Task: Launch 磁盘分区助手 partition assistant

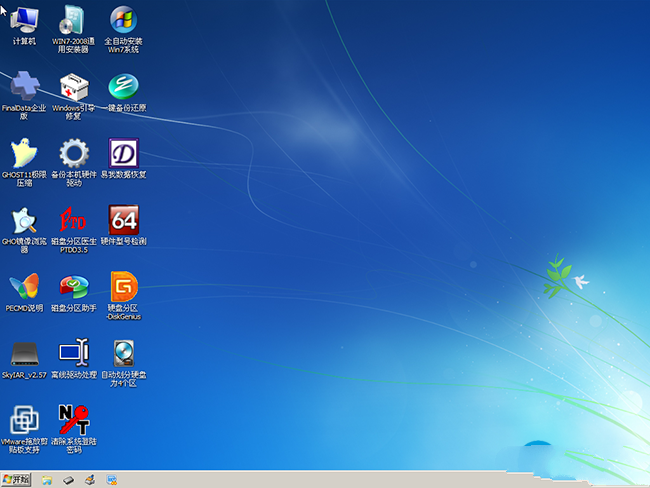Action: (x=74, y=288)
